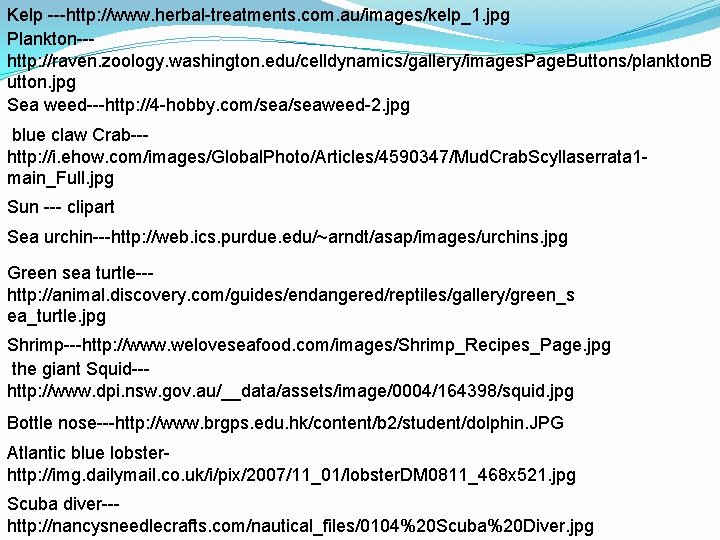
Task: Select the 'Atlantic blue lobster-' label
Action: pyautogui.click(x=88, y=453)
